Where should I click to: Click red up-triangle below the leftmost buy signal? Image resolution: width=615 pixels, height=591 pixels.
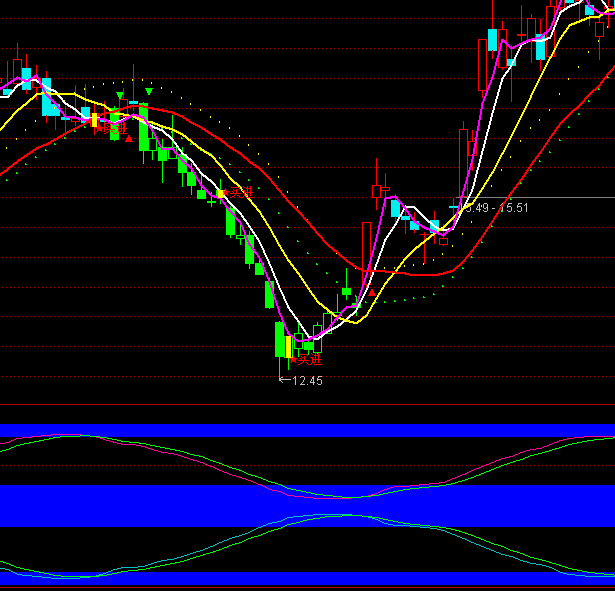pyautogui.click(x=128, y=138)
